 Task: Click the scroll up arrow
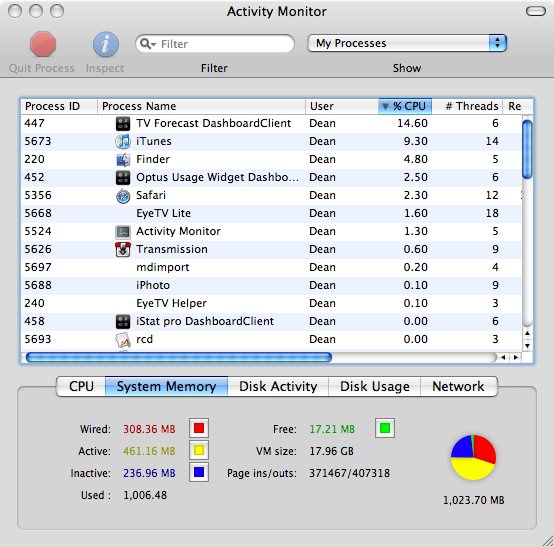pyautogui.click(x=527, y=333)
